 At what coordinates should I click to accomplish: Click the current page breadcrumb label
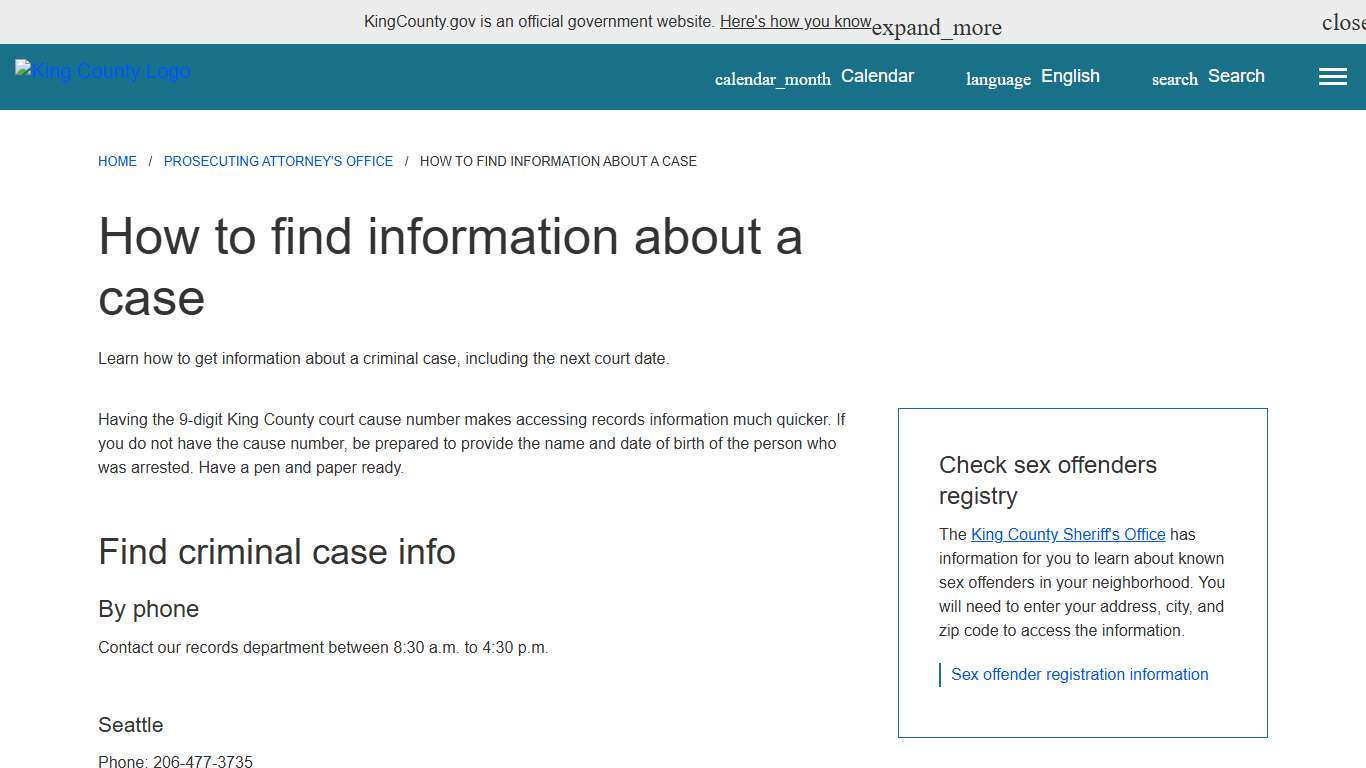tap(558, 161)
